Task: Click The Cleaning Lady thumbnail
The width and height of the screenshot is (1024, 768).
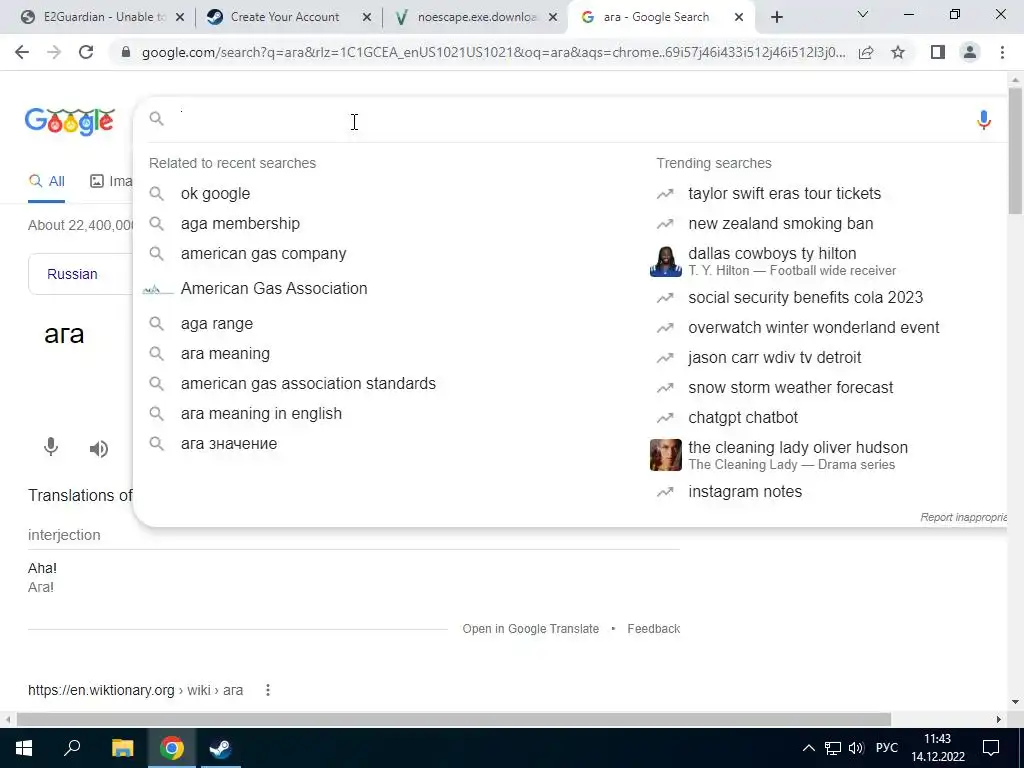Action: (x=665, y=455)
